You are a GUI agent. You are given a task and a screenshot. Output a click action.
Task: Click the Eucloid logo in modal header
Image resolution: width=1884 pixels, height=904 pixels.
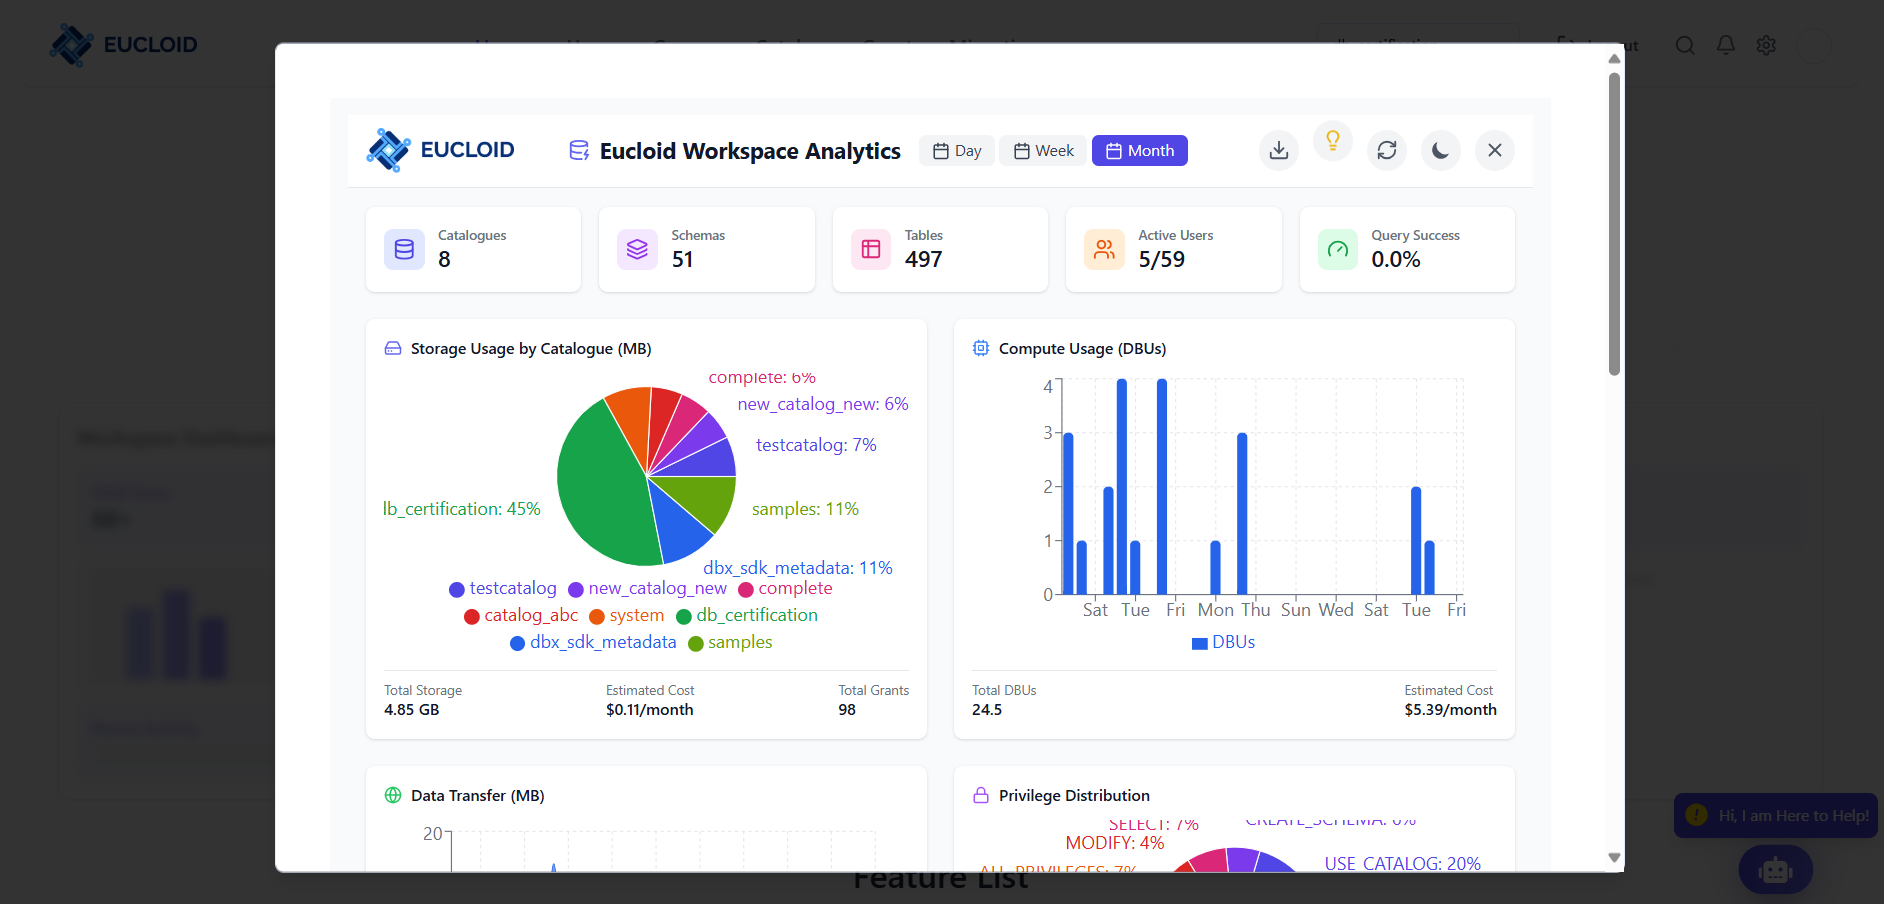click(440, 150)
